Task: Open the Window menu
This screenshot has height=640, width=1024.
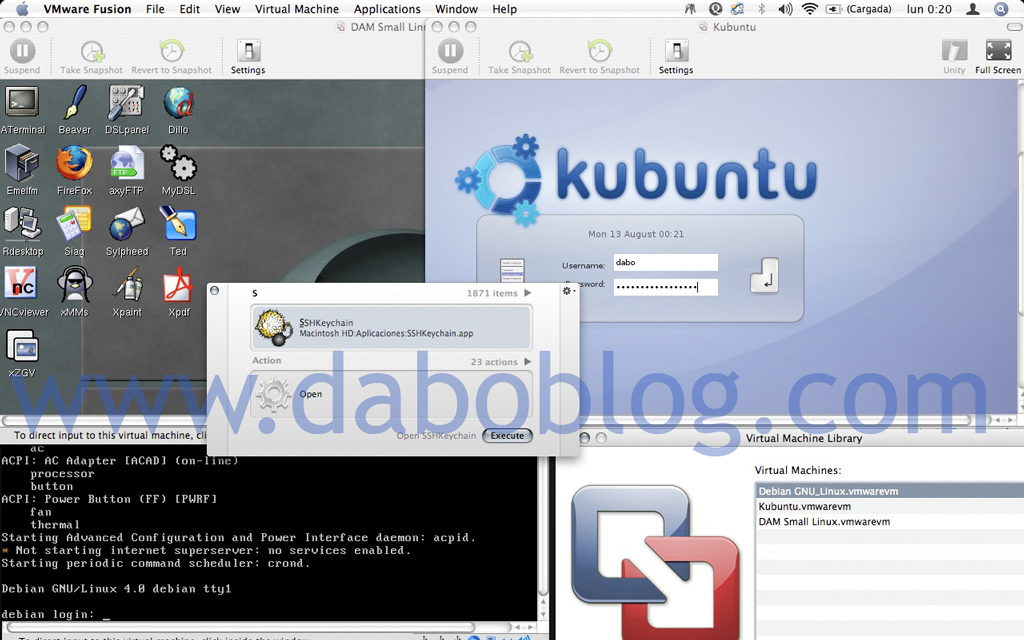Action: pyautogui.click(x=456, y=9)
